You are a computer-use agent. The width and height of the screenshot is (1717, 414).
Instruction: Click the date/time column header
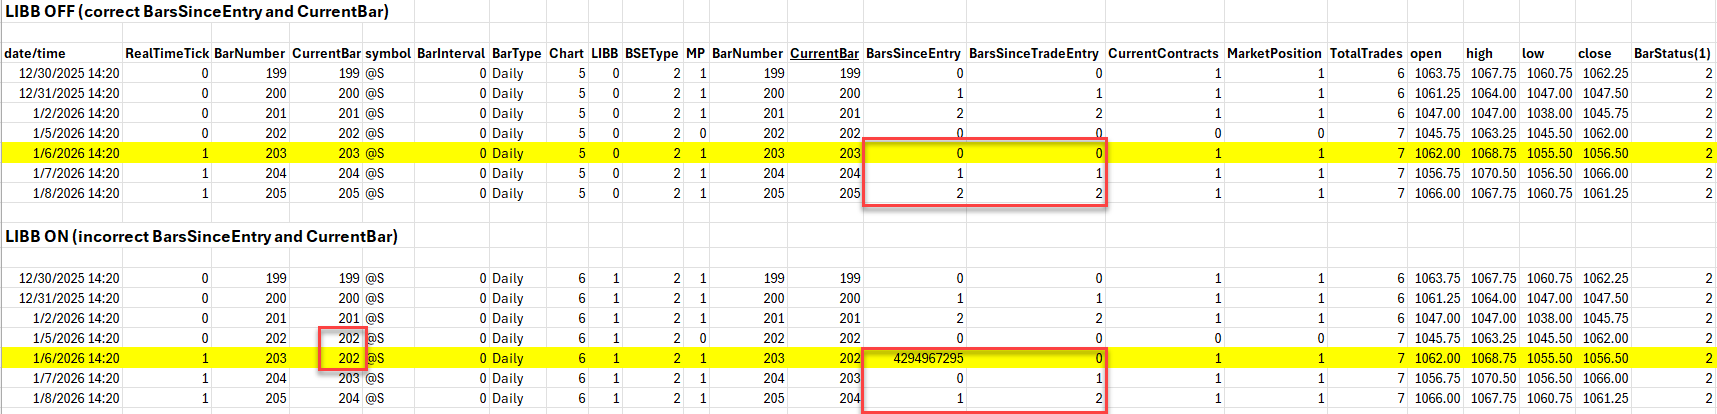point(35,53)
